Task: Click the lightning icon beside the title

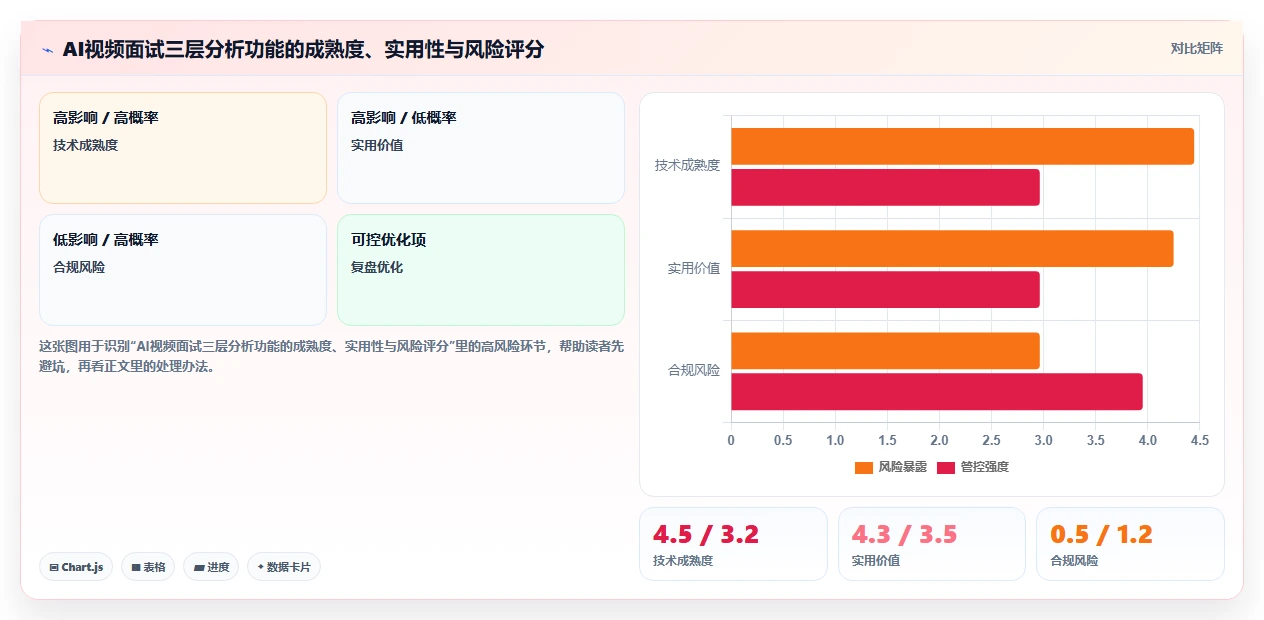Action: pos(47,50)
